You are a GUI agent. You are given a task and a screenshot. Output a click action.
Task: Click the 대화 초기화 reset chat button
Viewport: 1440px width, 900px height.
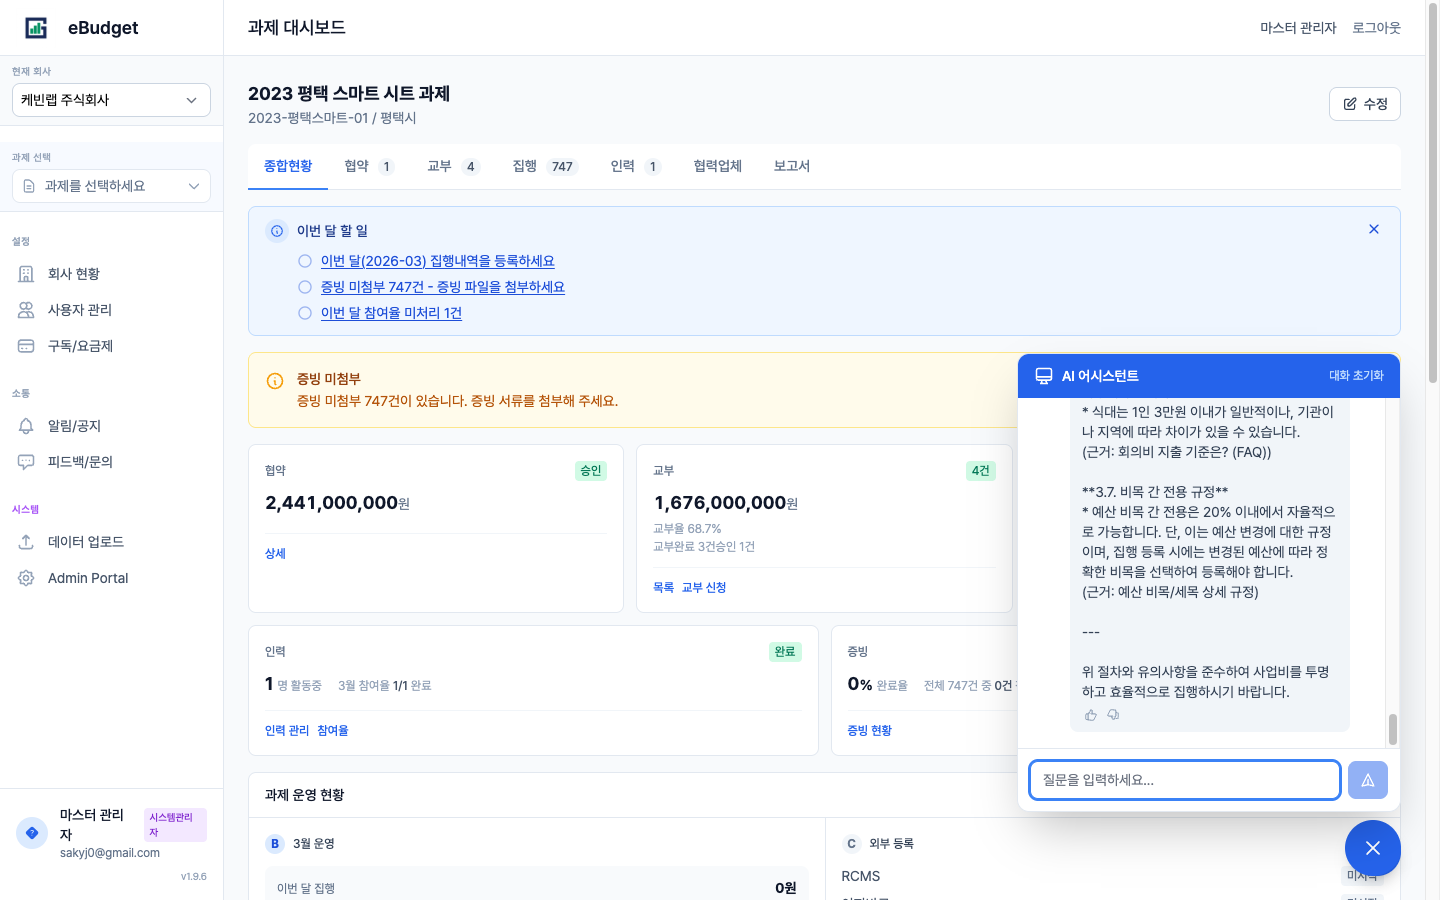point(1357,375)
